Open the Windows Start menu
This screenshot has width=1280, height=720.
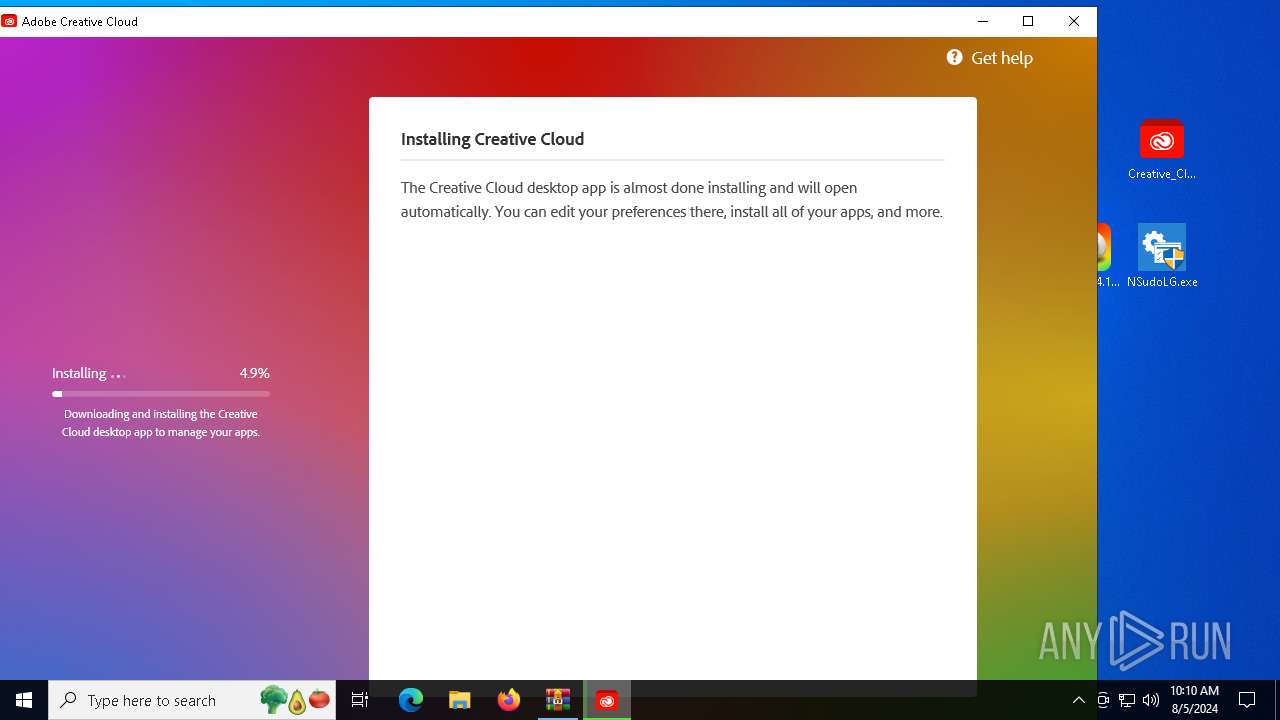pyautogui.click(x=24, y=700)
